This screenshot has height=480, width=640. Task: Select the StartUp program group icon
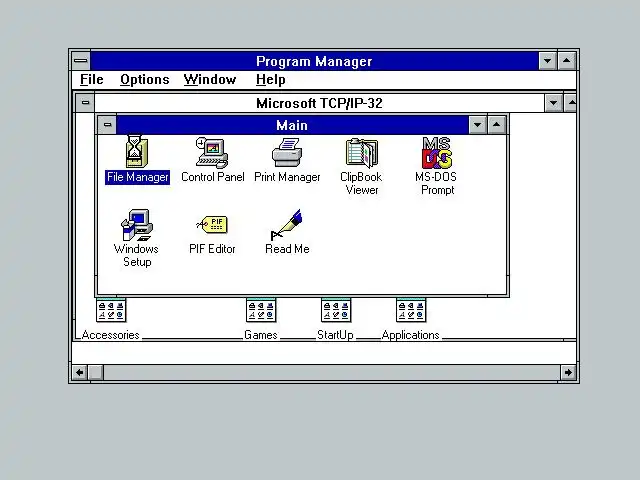[x=336, y=310]
